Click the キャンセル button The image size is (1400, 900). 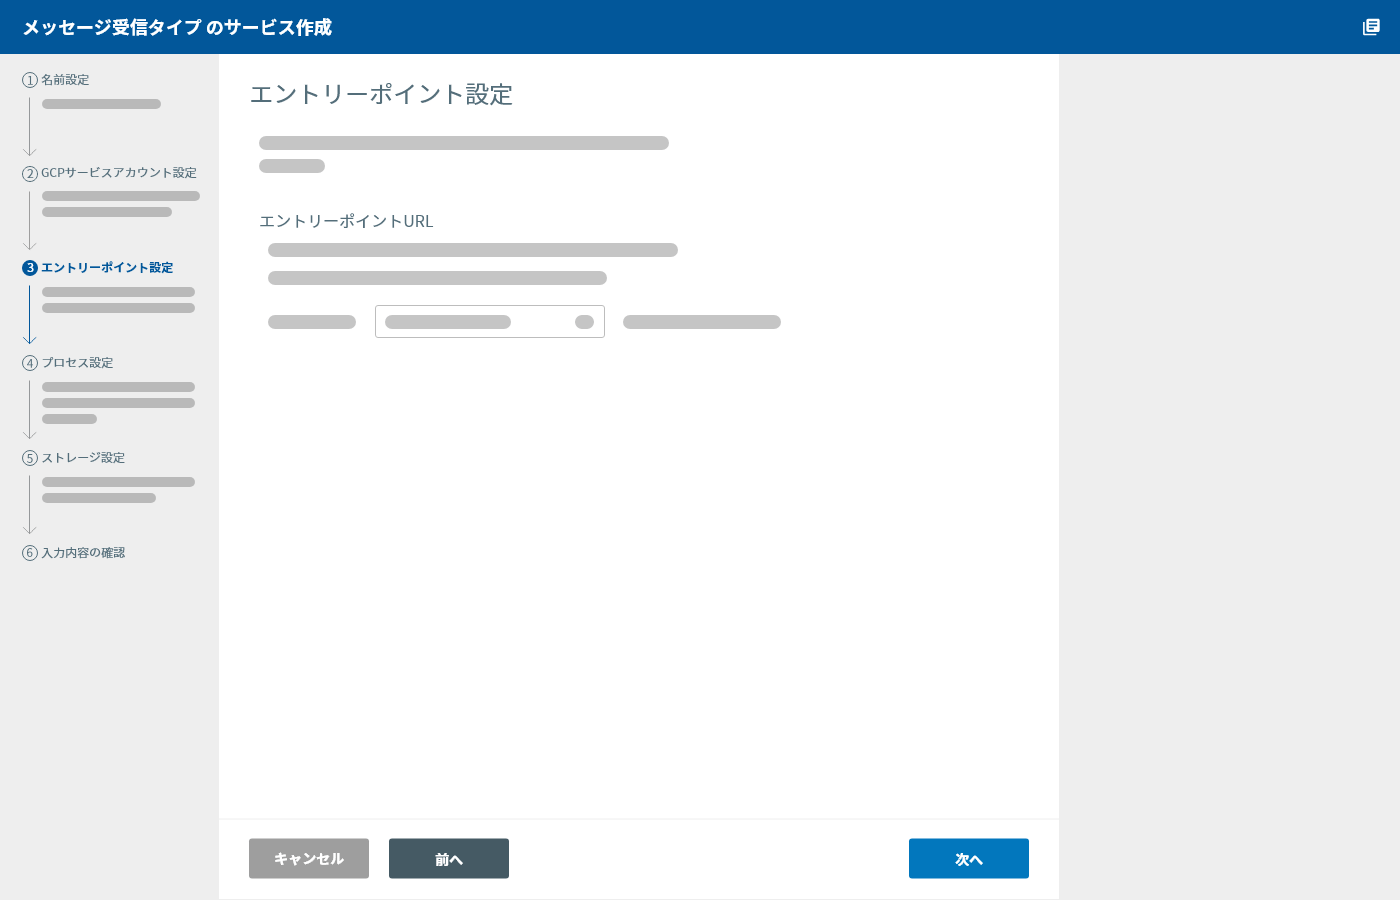click(x=309, y=858)
